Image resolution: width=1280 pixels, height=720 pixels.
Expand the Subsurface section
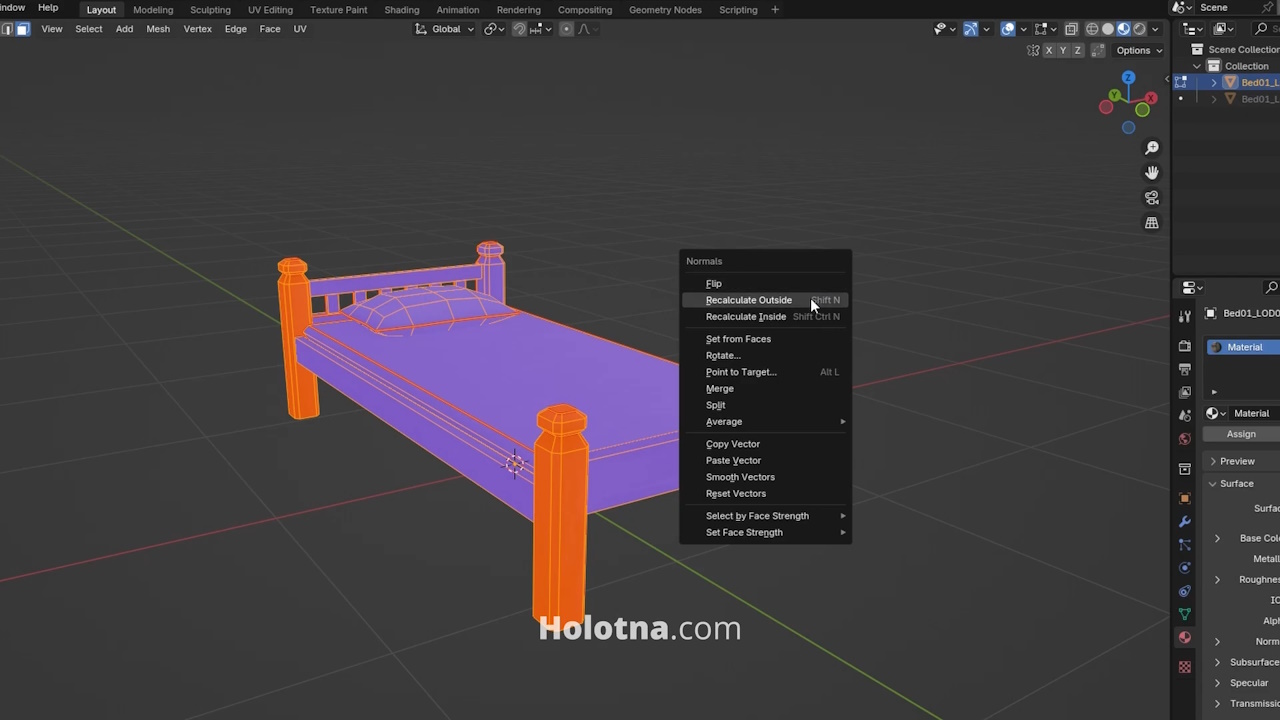point(1217,662)
